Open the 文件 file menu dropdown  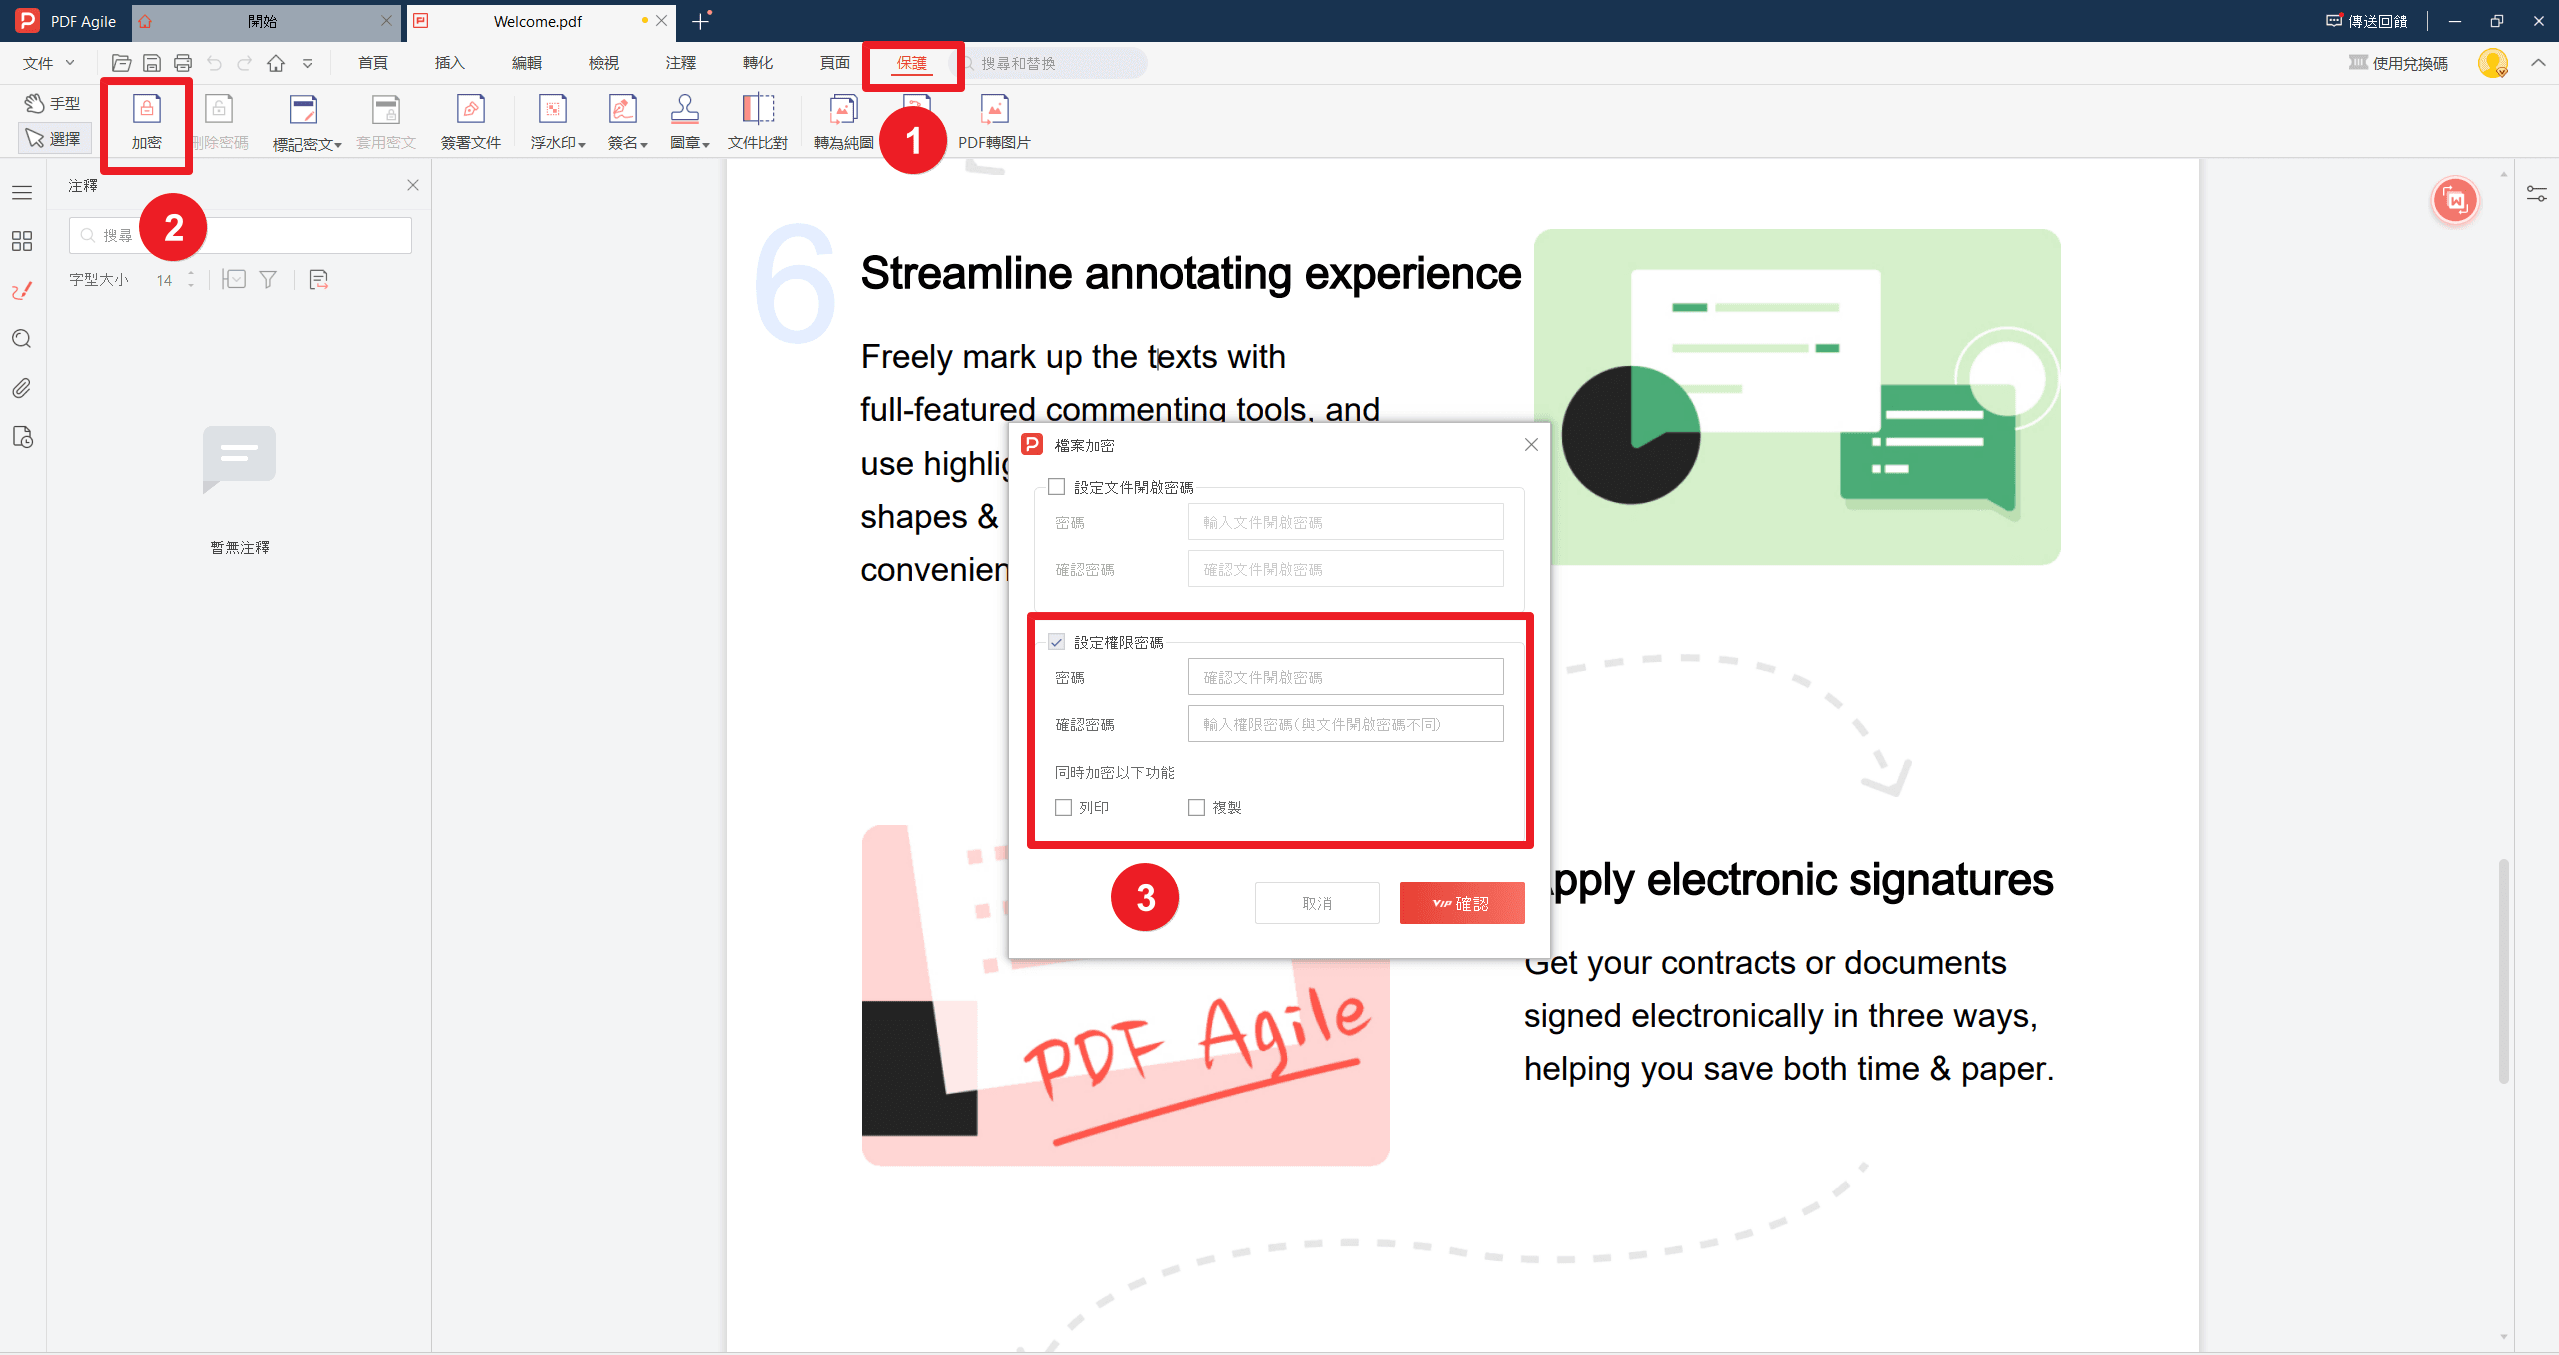pos(48,63)
